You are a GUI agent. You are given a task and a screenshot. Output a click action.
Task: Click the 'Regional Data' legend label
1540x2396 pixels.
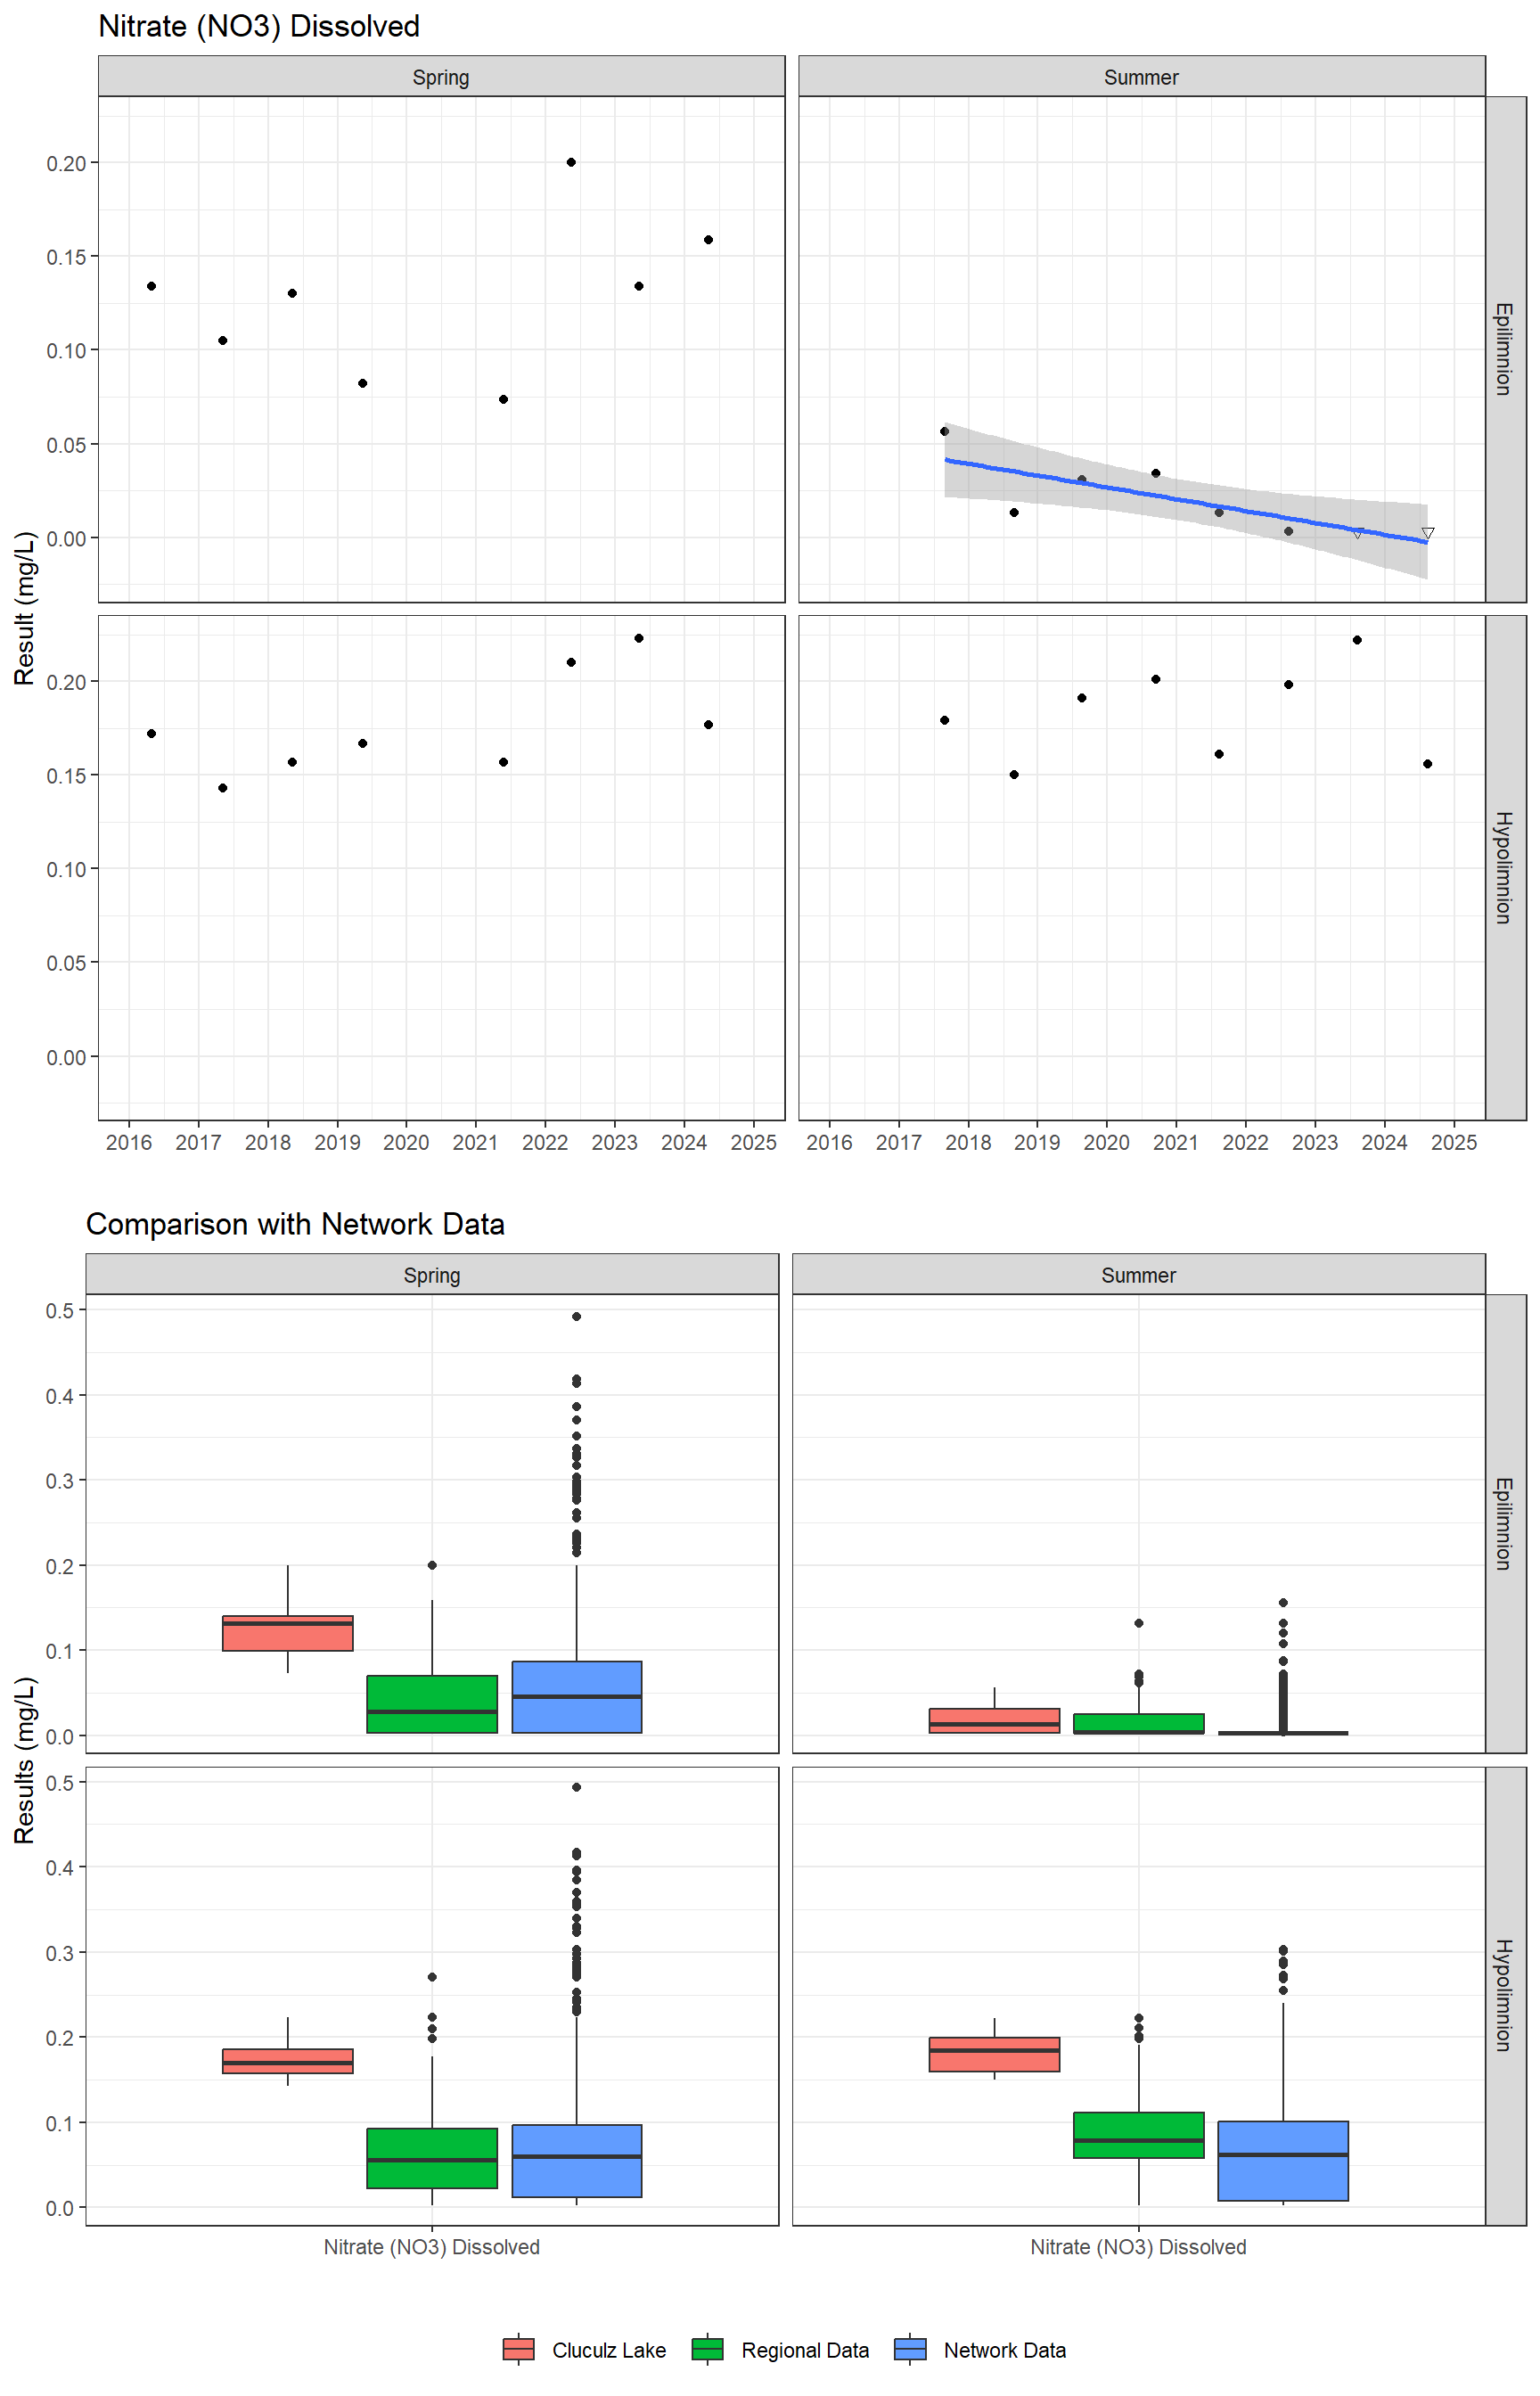tap(805, 2350)
